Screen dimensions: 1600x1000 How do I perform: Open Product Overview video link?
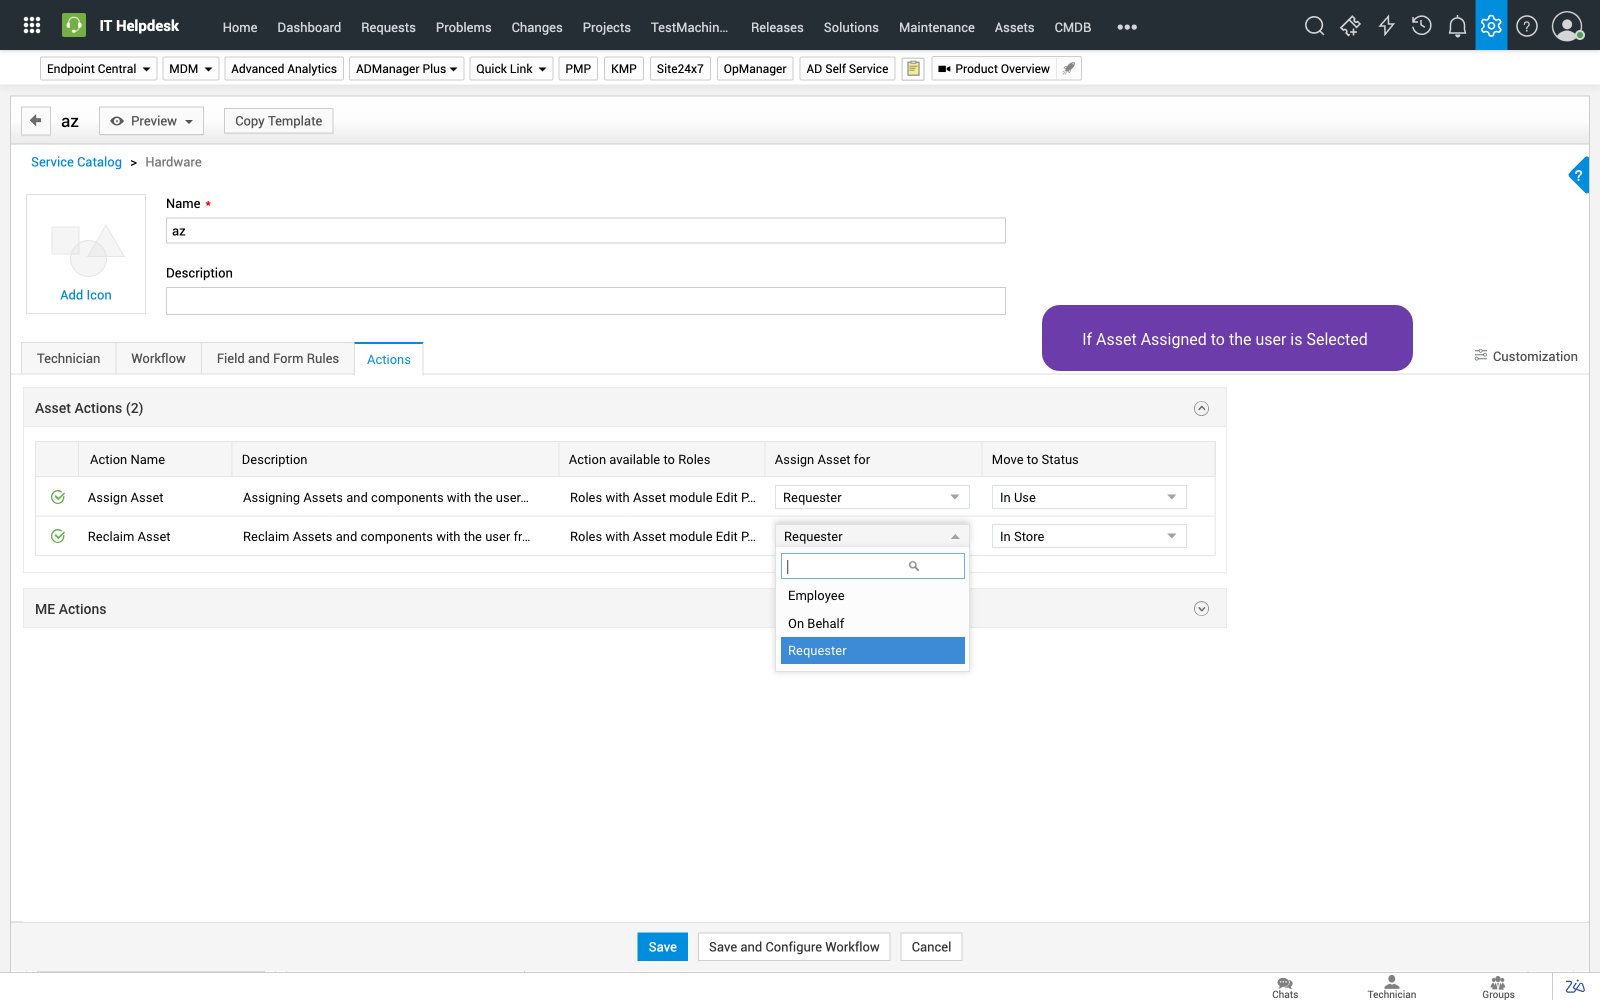(994, 68)
